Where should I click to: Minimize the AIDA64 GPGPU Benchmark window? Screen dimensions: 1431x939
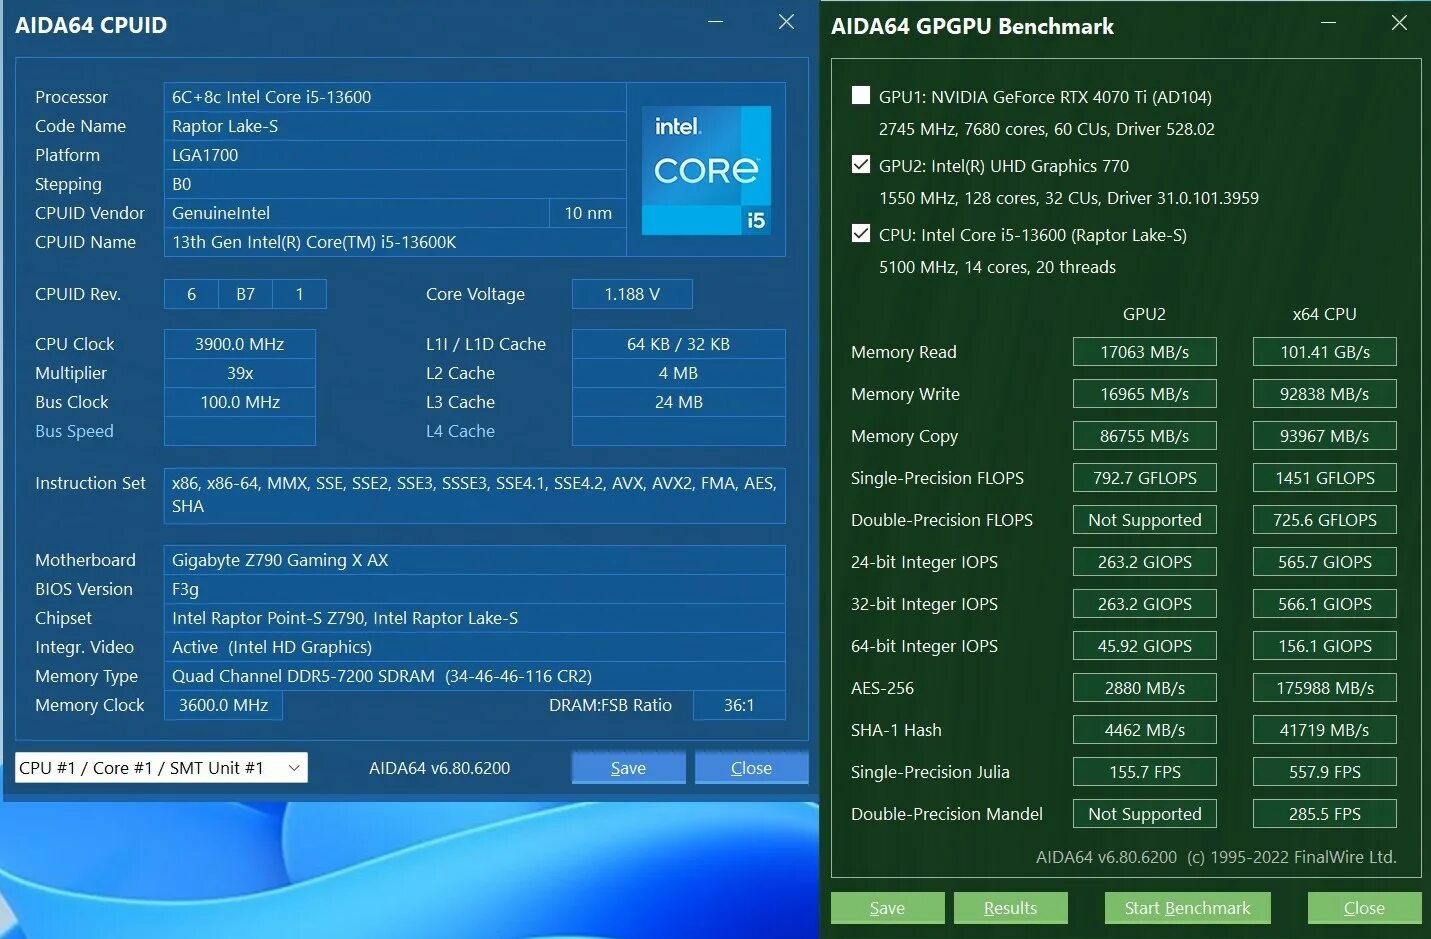pyautogui.click(x=1329, y=22)
